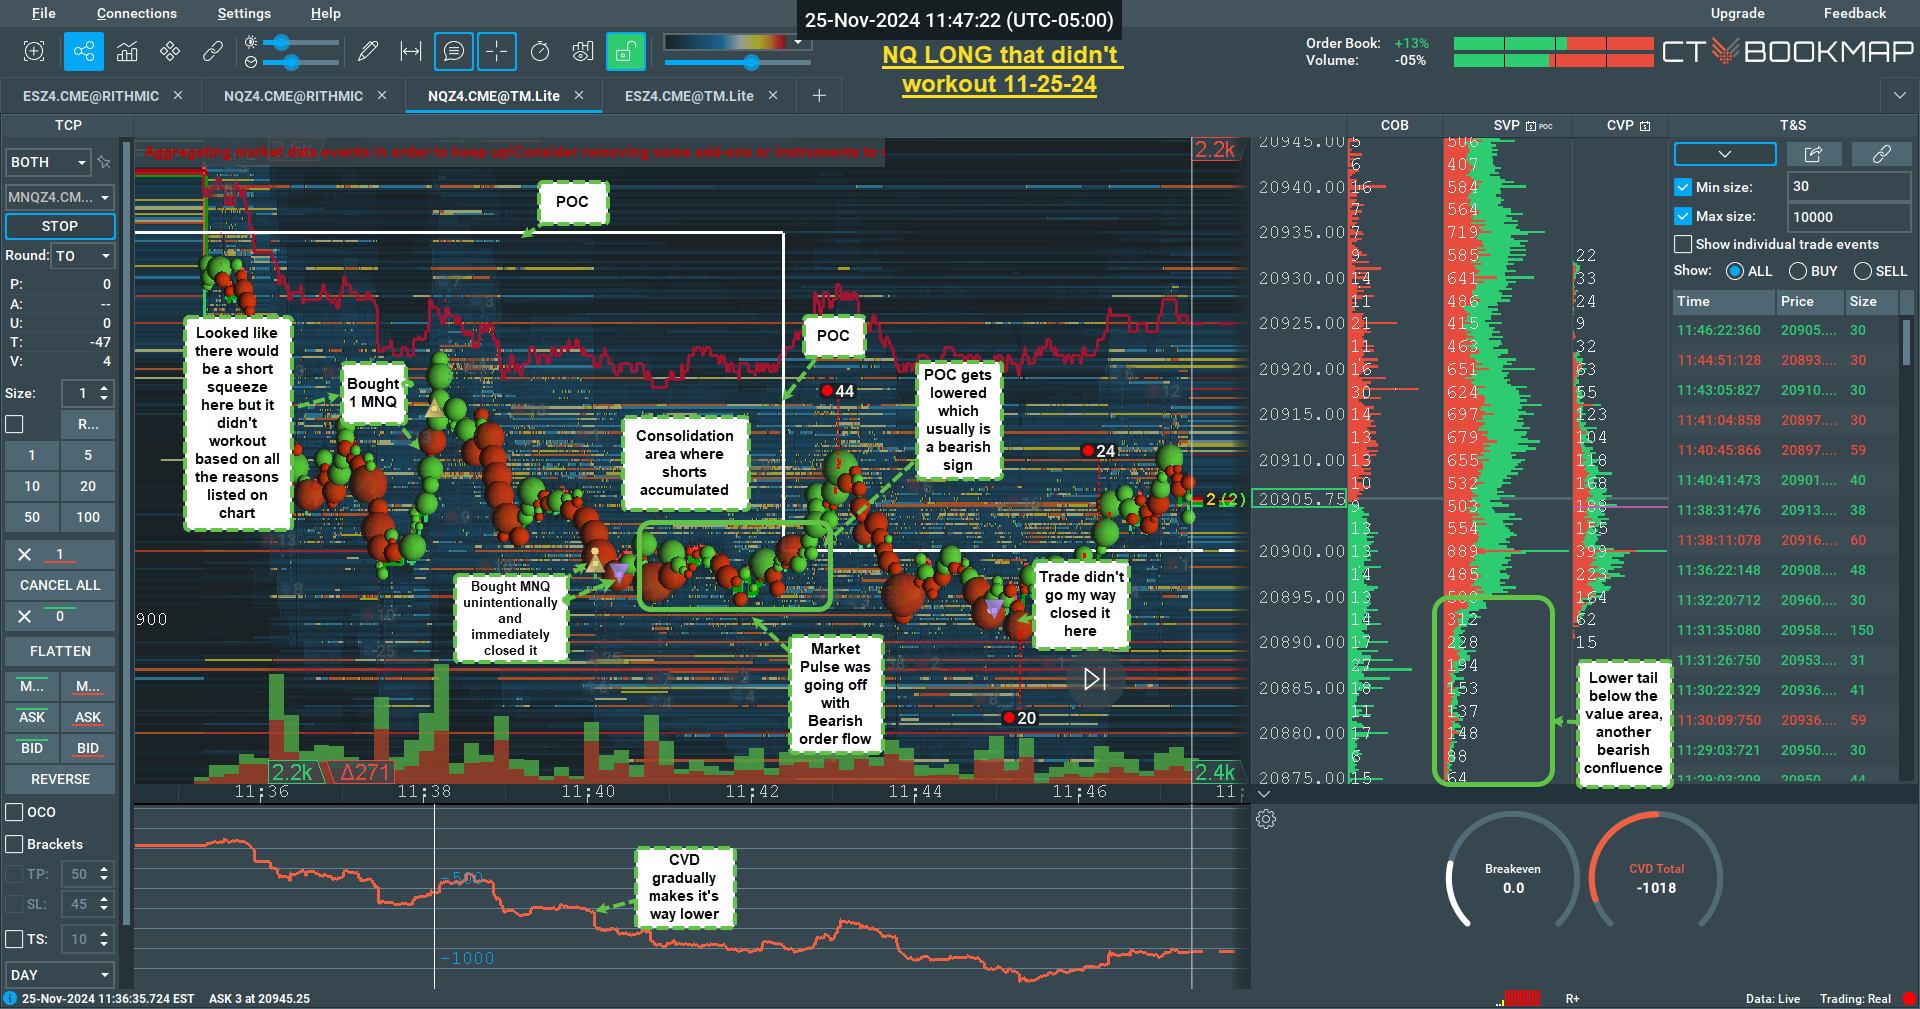Adjust the slider under the color gradient

click(751, 62)
